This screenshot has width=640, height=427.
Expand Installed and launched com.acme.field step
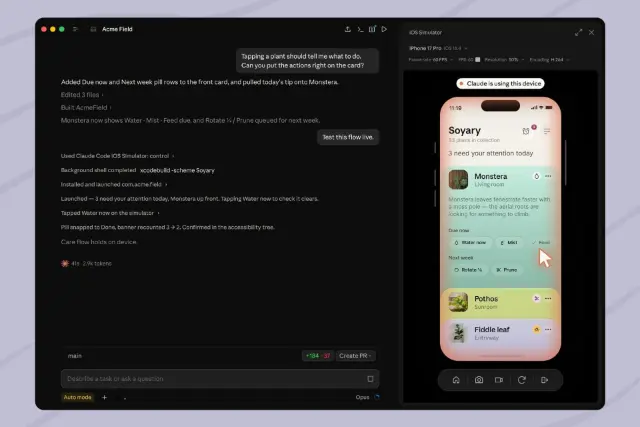point(114,185)
